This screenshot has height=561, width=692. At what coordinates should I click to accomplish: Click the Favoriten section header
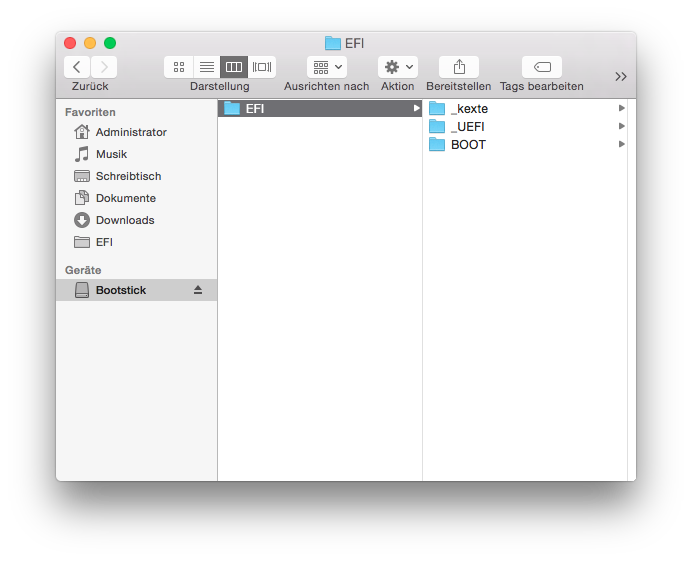pos(90,112)
